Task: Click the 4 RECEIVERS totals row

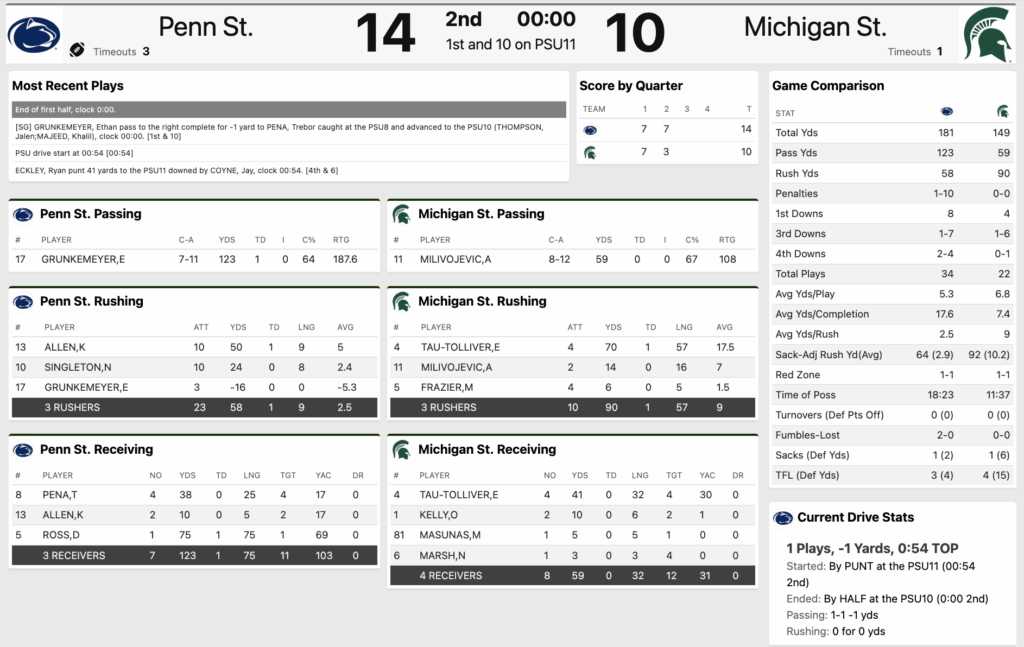Action: 573,575
